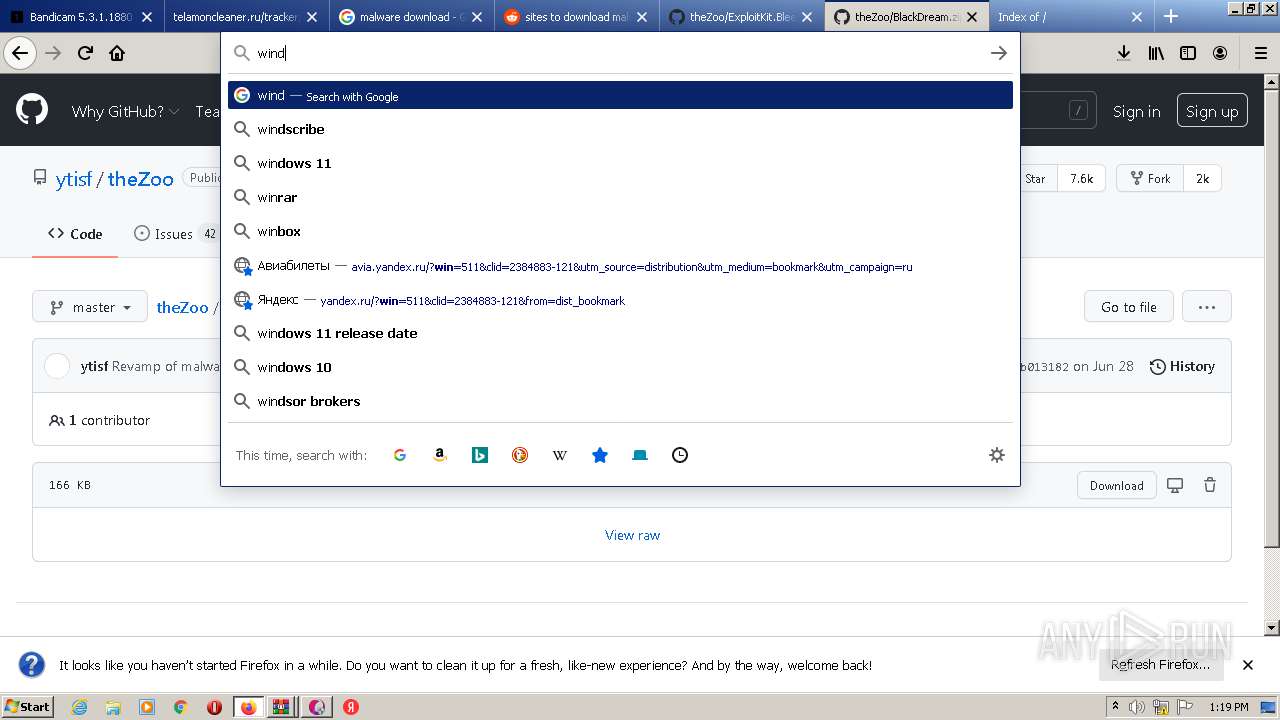The width and height of the screenshot is (1280, 720).
Task: Reload the current page
Action: pos(85,53)
